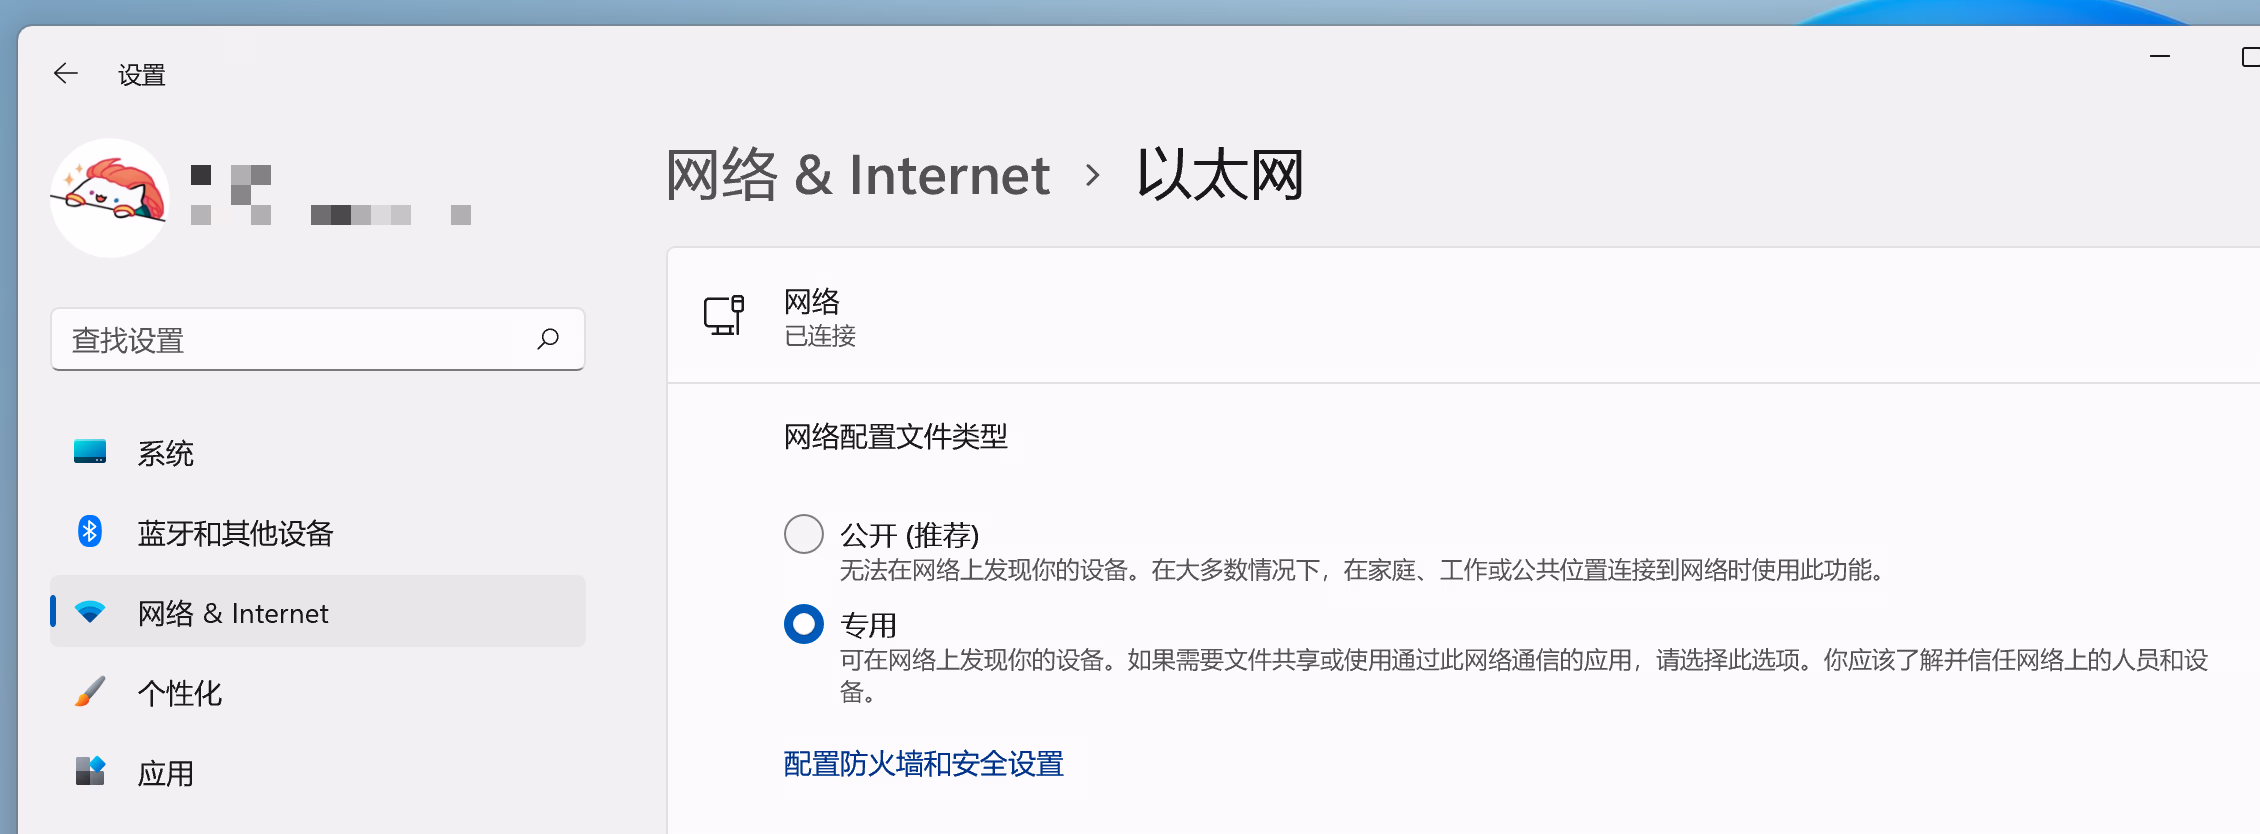Click the Bluetooth icon in sidebar

tap(90, 532)
